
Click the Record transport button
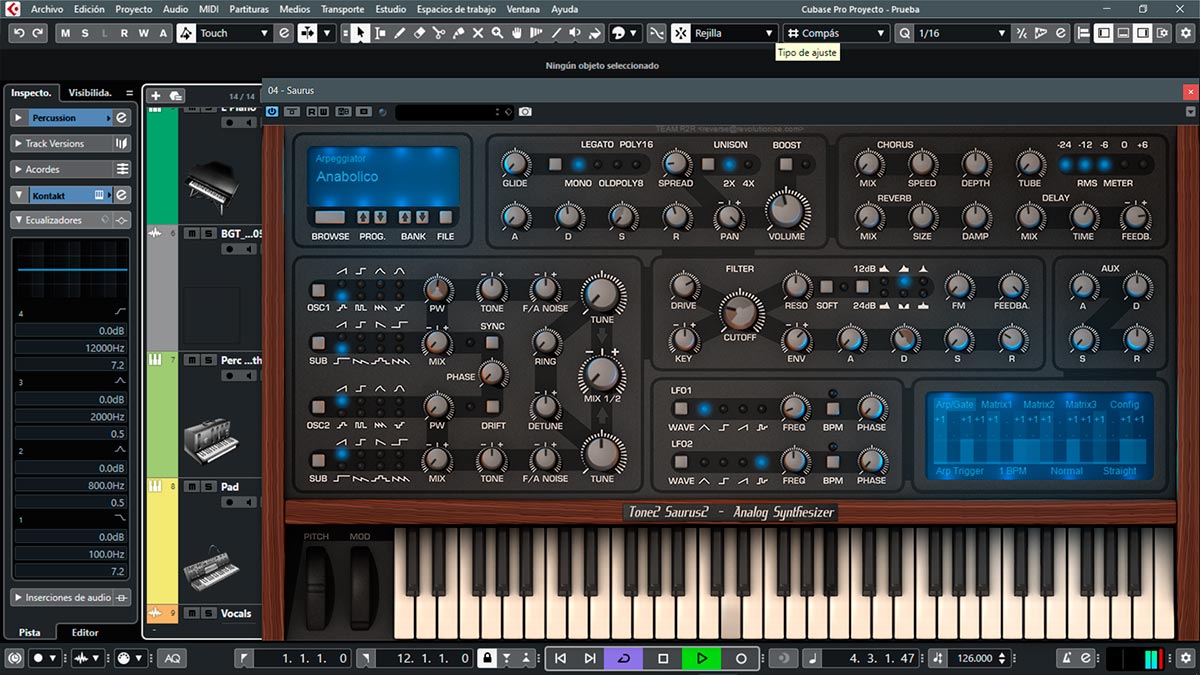click(741, 658)
